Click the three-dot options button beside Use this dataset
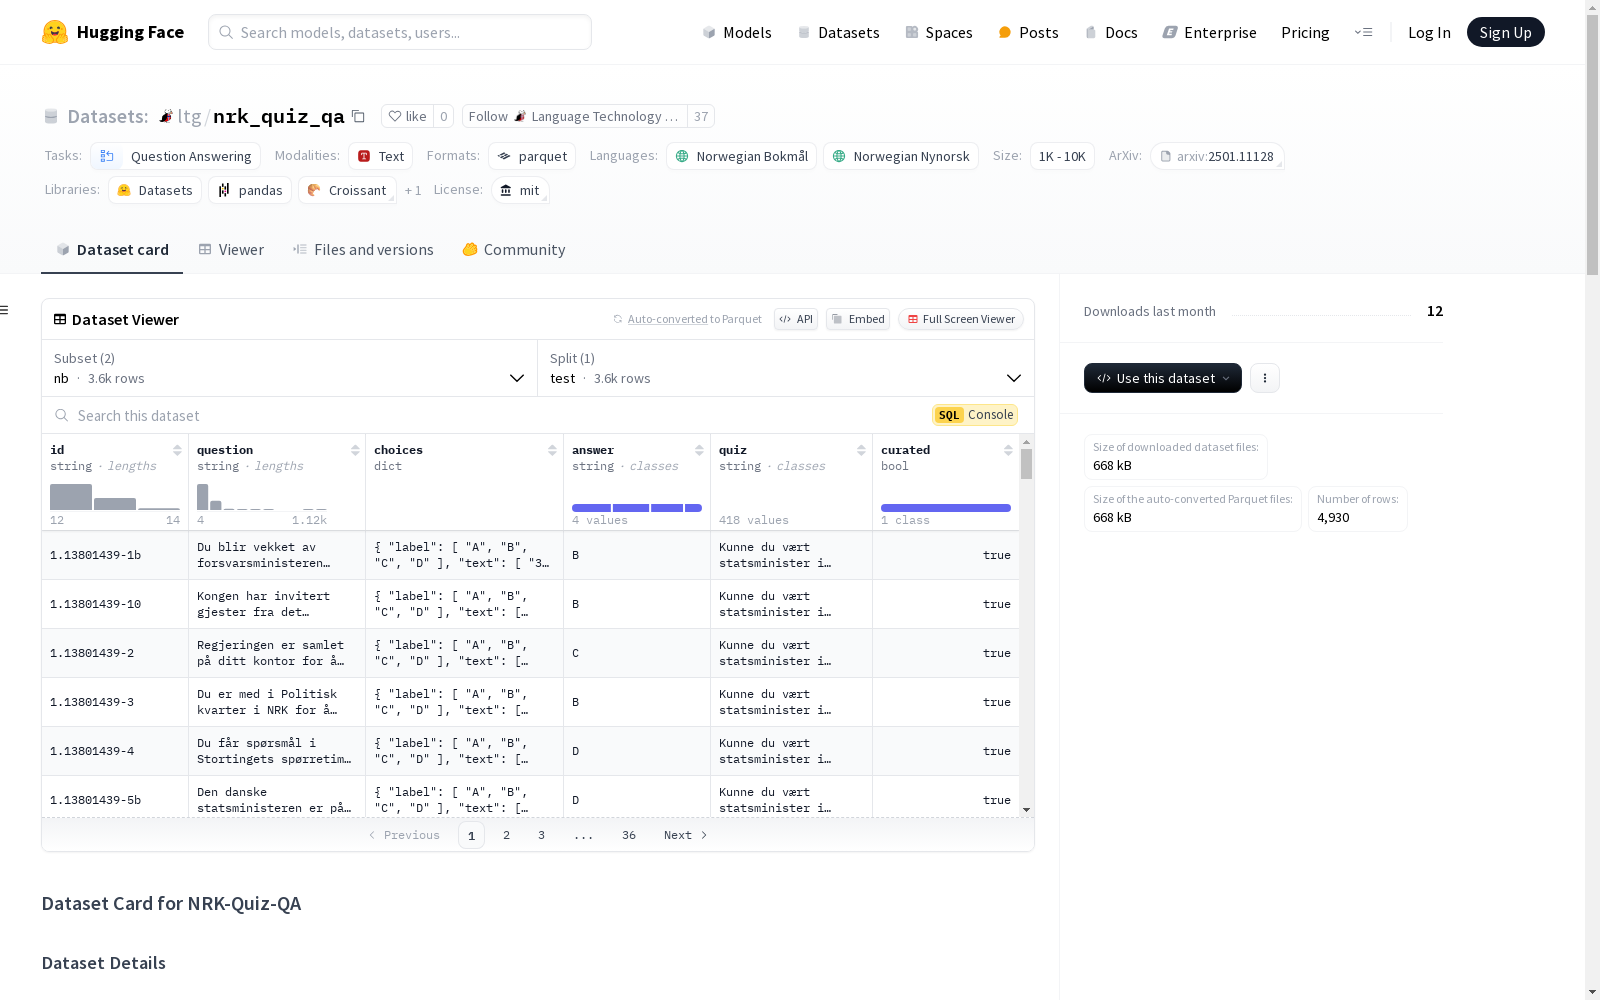 (1264, 378)
